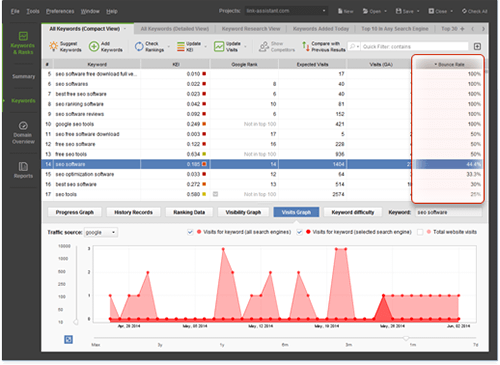This screenshot has width=500, height=365.
Task: Click the Save project icon
Action: pos(398,11)
